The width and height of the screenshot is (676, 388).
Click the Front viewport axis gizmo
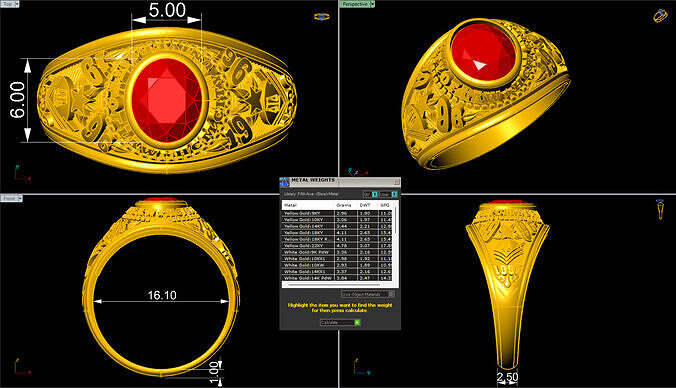click(22, 366)
